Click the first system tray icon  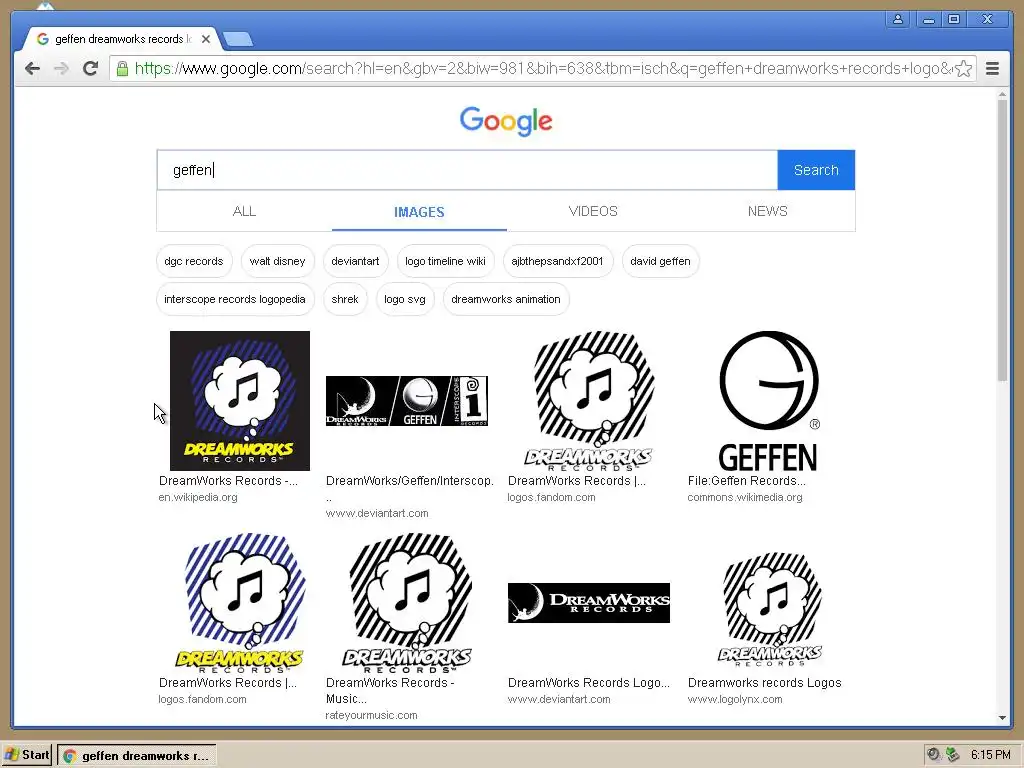point(934,755)
